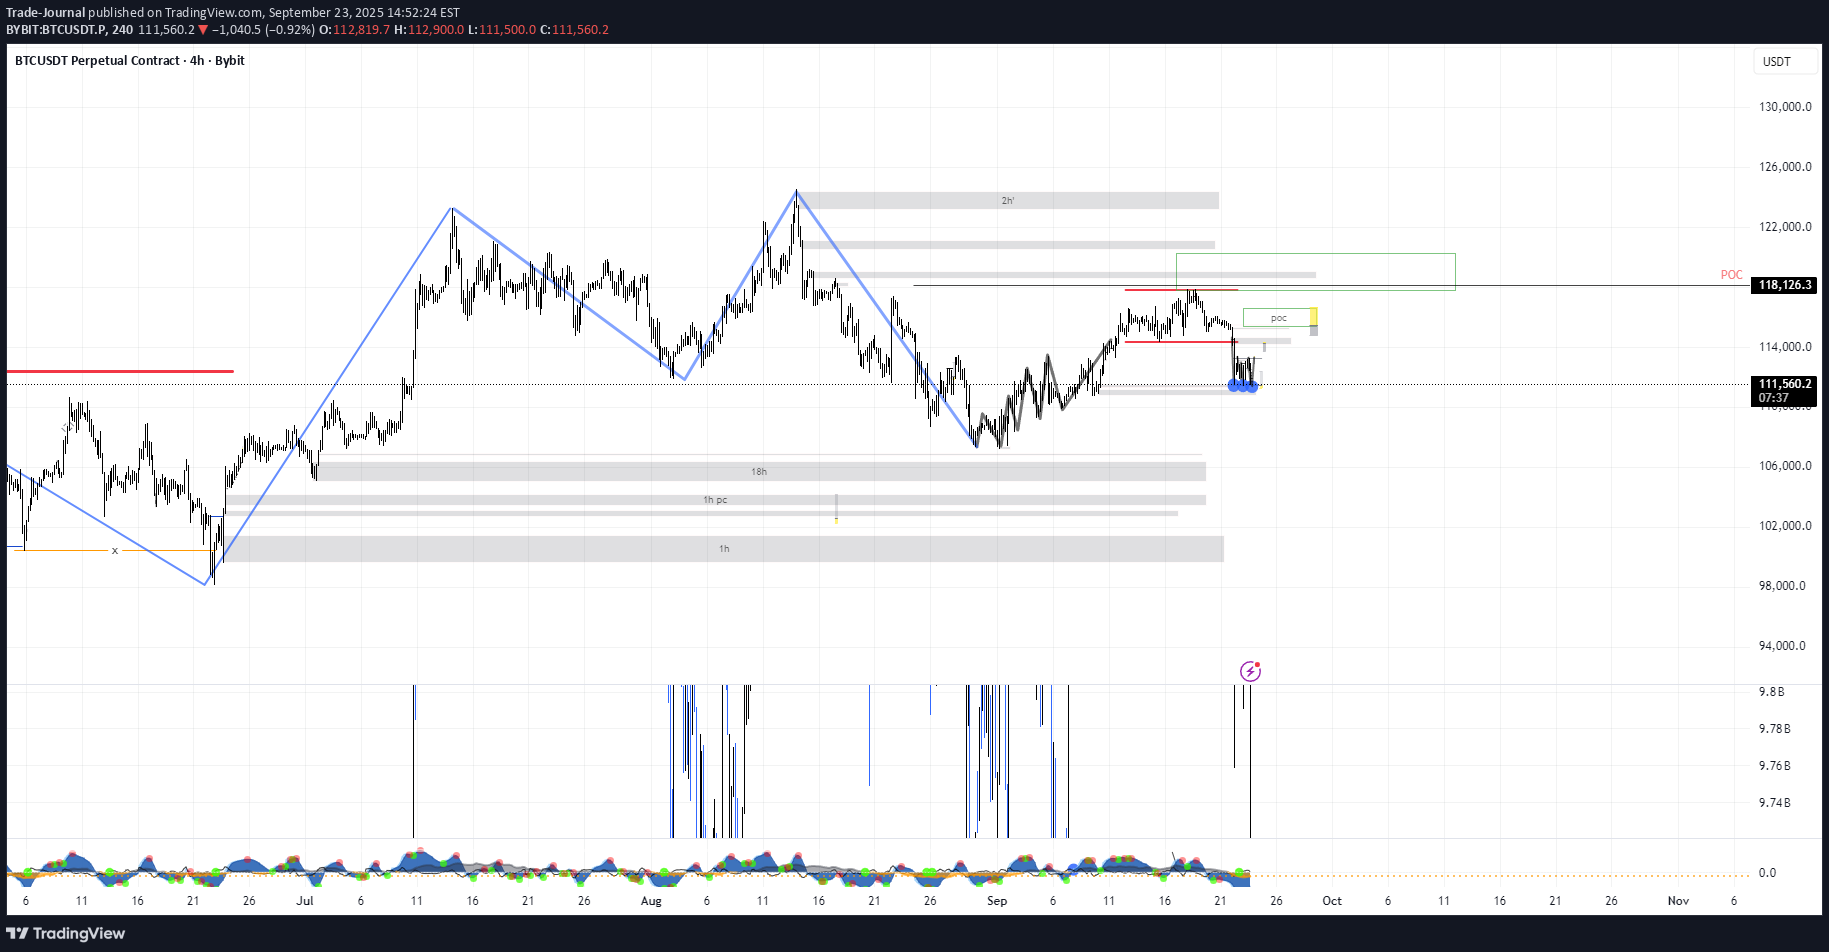The height and width of the screenshot is (952, 1829).
Task: Click the 'x' marker on the orange line
Action: point(115,551)
